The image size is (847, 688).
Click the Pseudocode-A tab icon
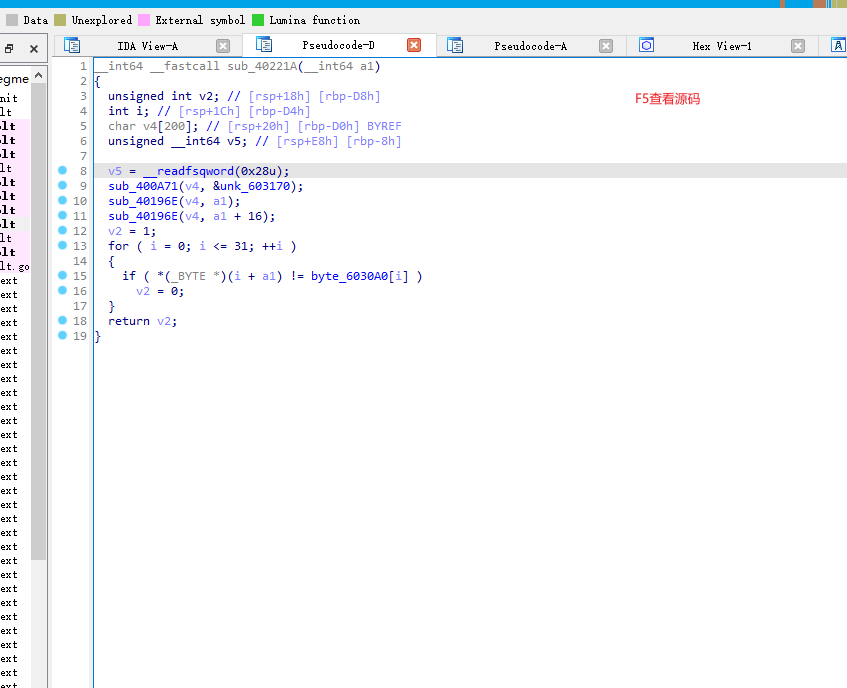[455, 45]
